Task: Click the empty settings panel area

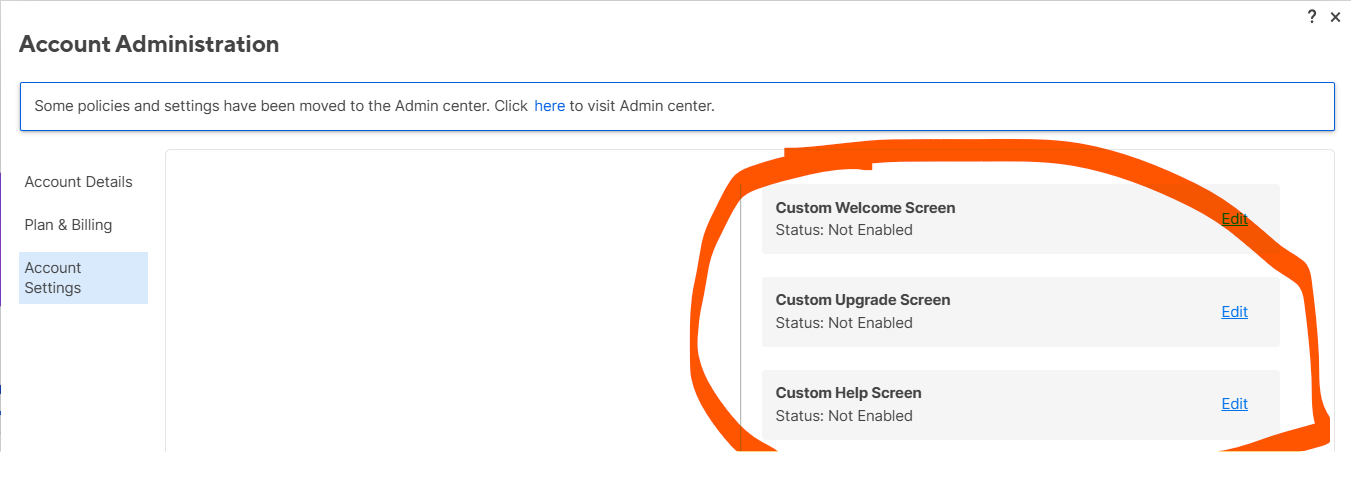Action: pyautogui.click(x=450, y=300)
